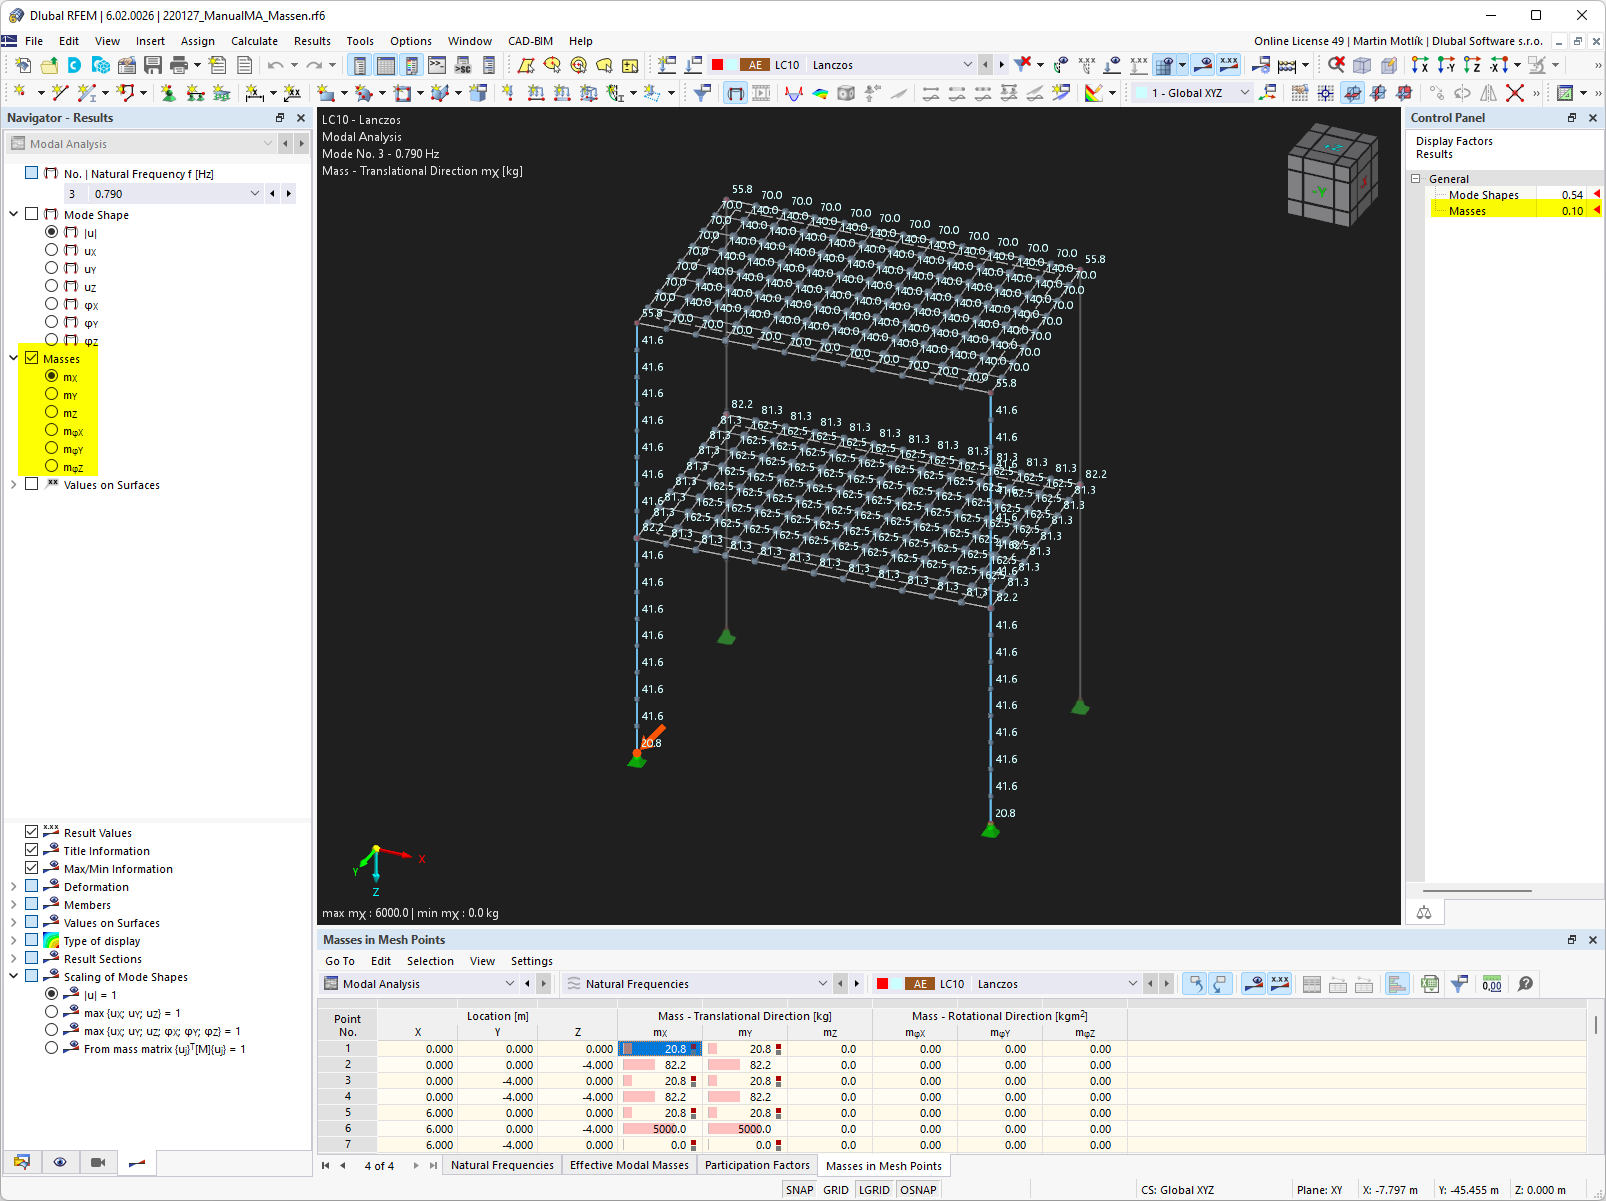Switch to the Effective Modal Masses tab
Image resolution: width=1606 pixels, height=1201 pixels.
[629, 1165]
